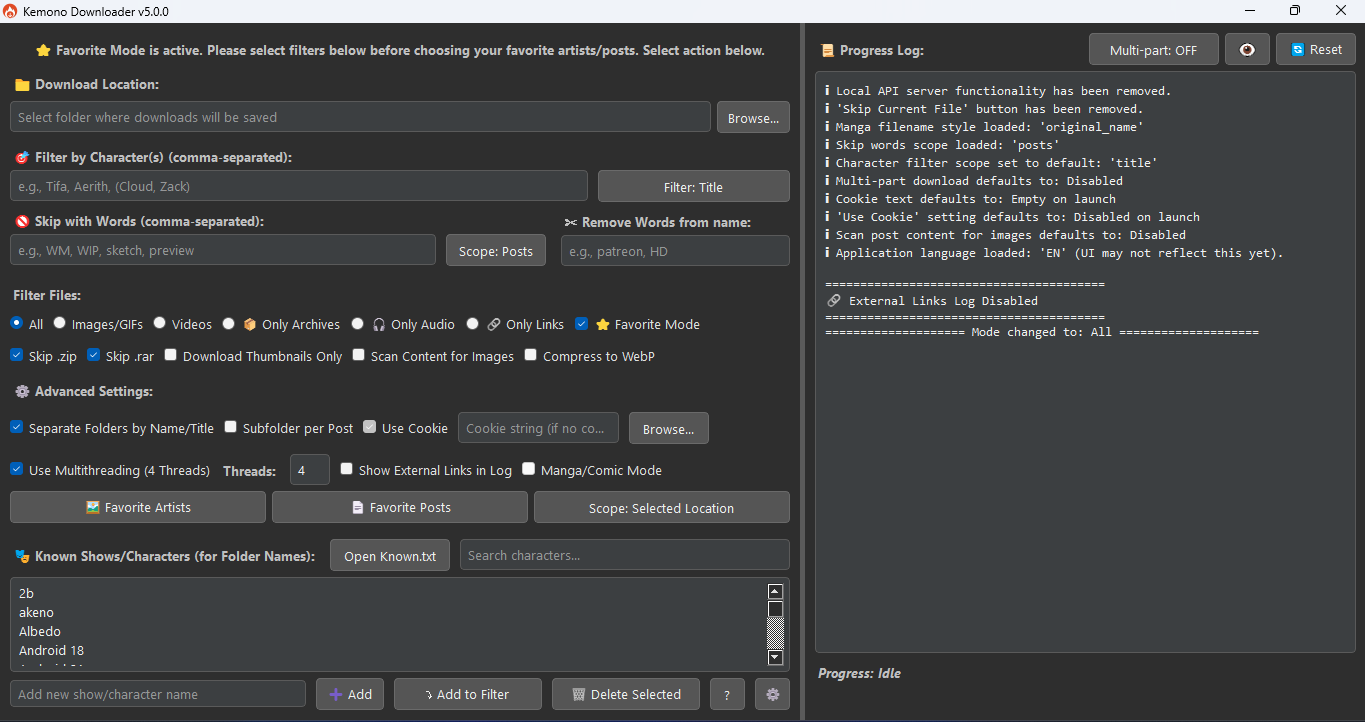
Task: Select the Only Audio radio button
Action: 357,324
